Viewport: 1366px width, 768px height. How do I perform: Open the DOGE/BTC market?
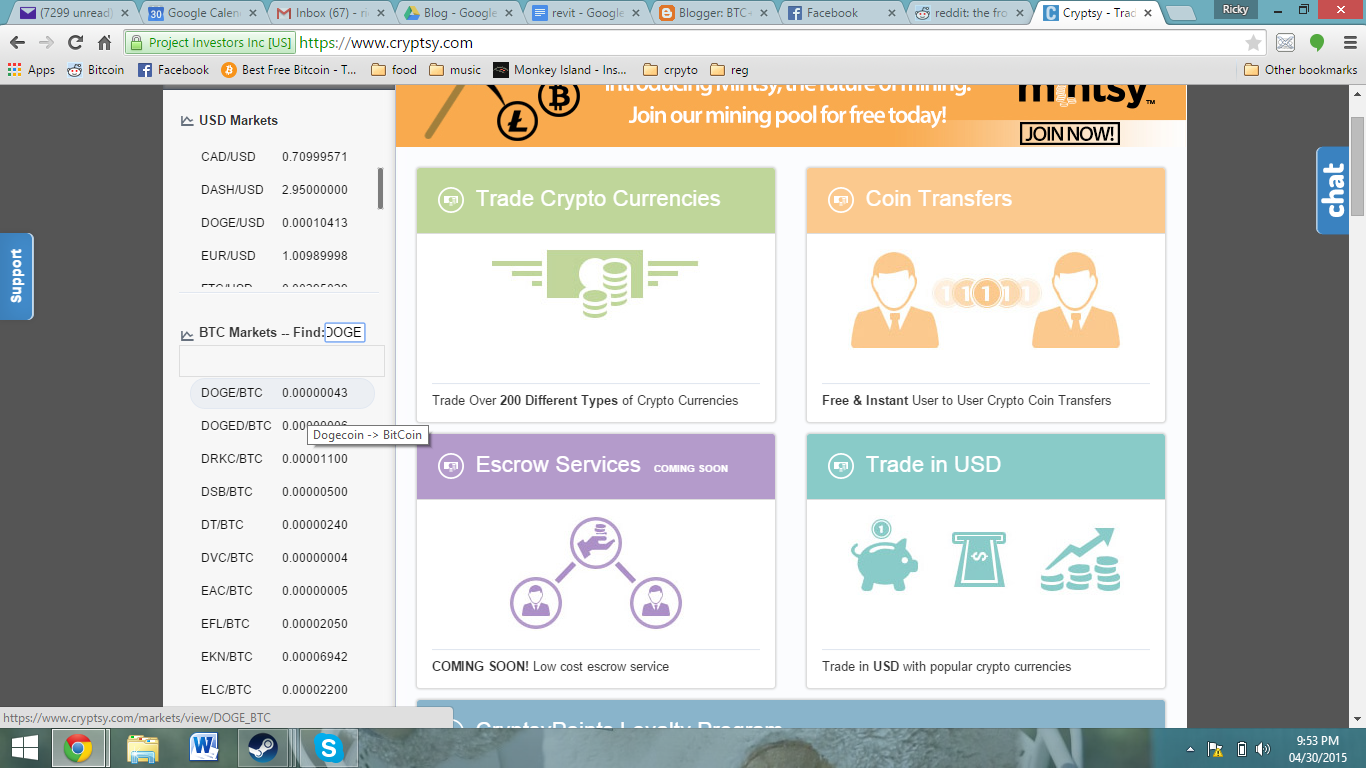click(282, 393)
